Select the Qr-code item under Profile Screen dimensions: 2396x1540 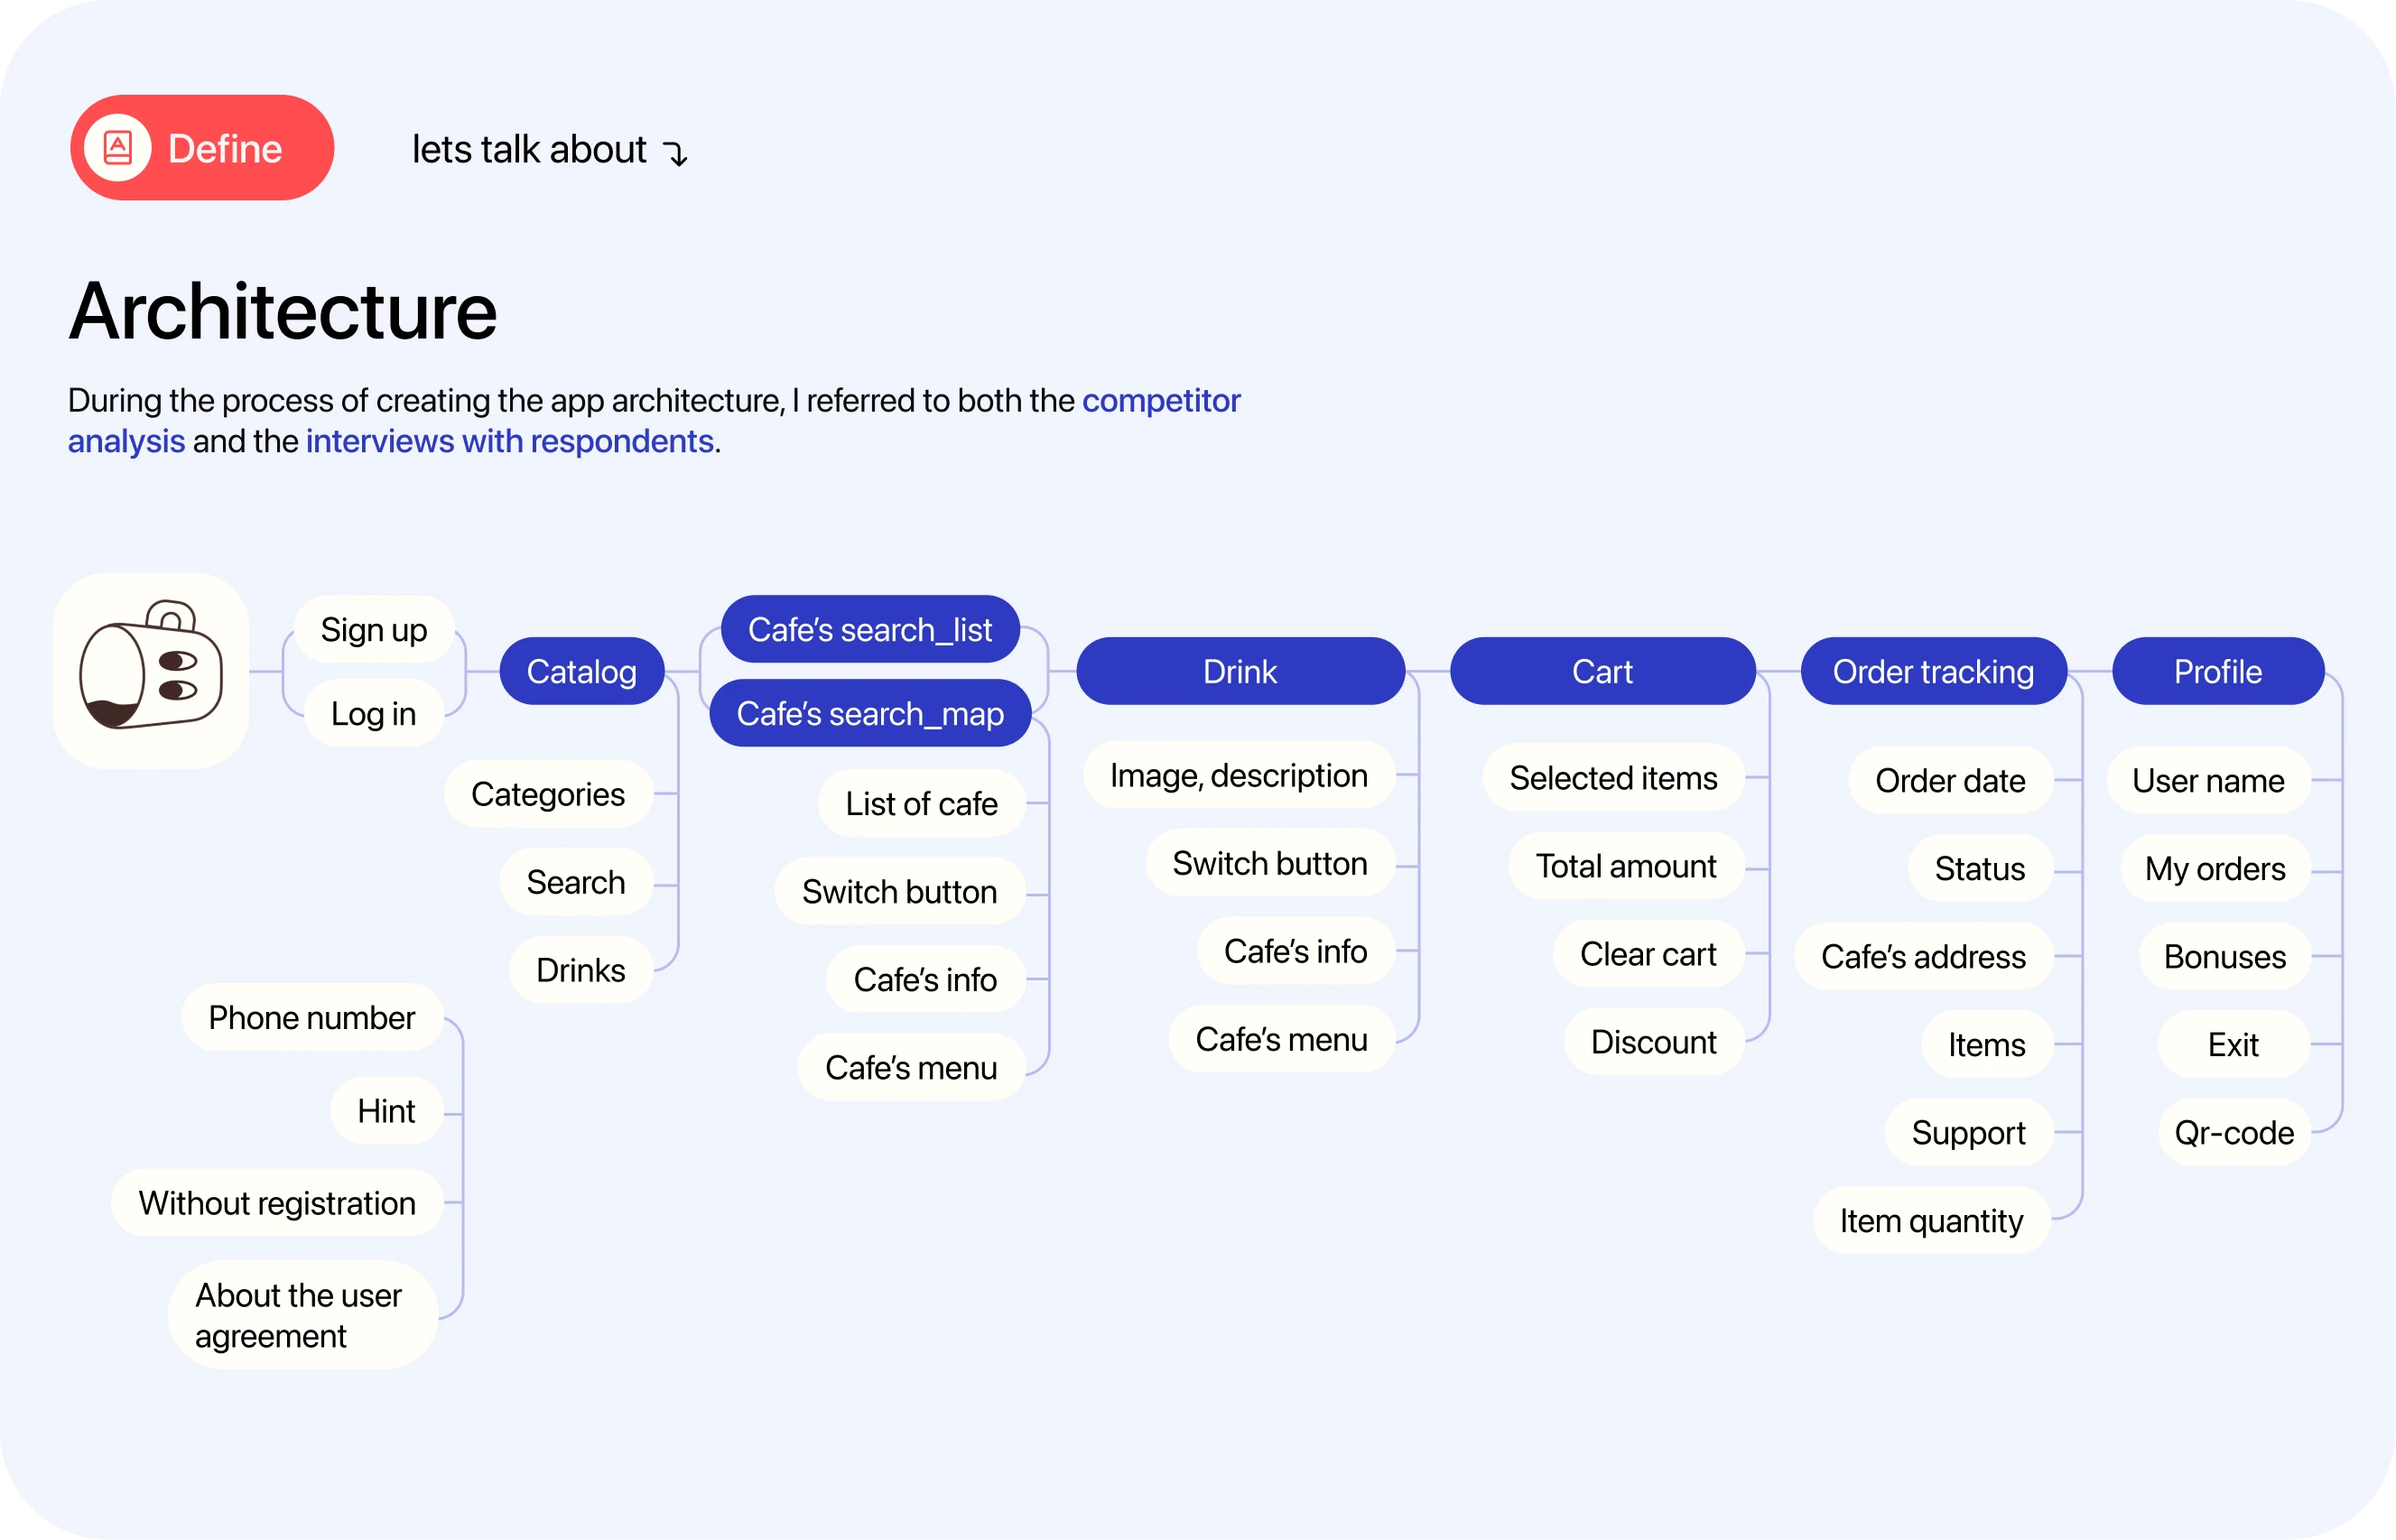coord(2233,1132)
